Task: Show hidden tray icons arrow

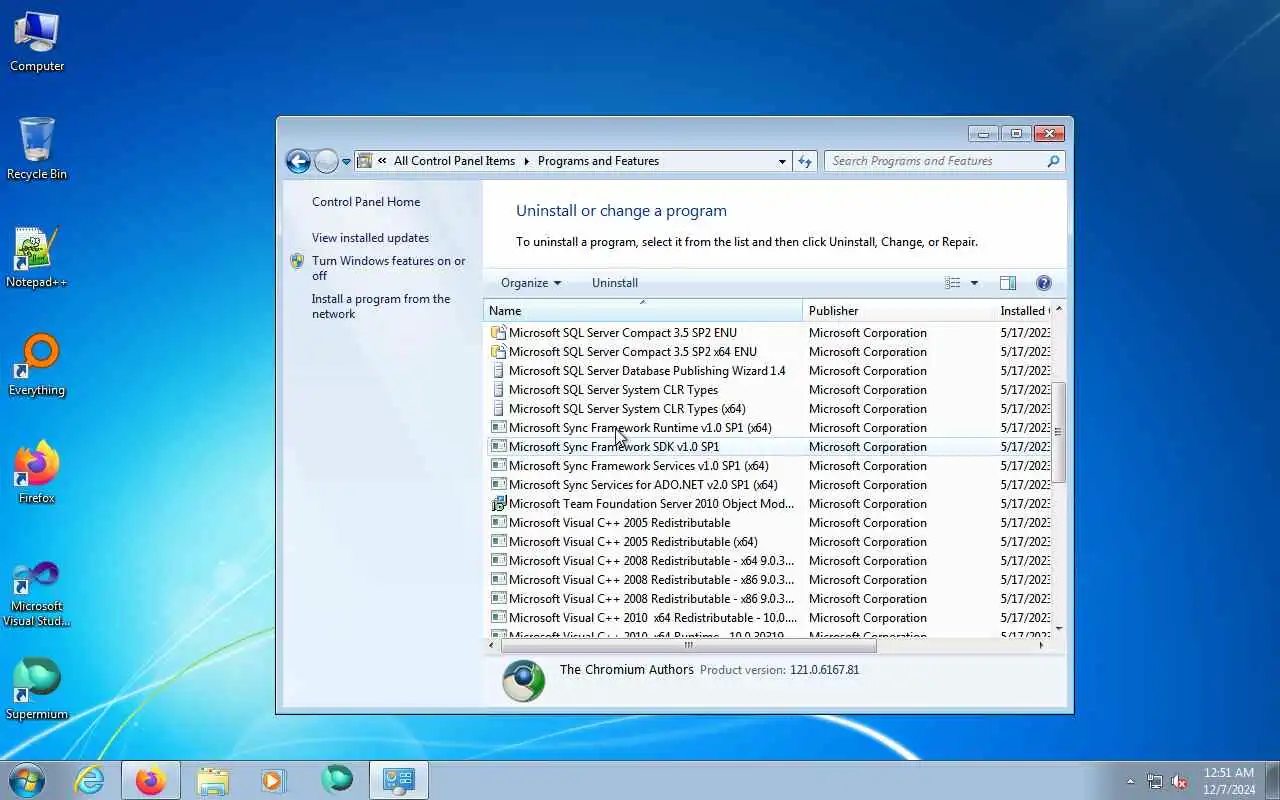Action: [x=1131, y=781]
